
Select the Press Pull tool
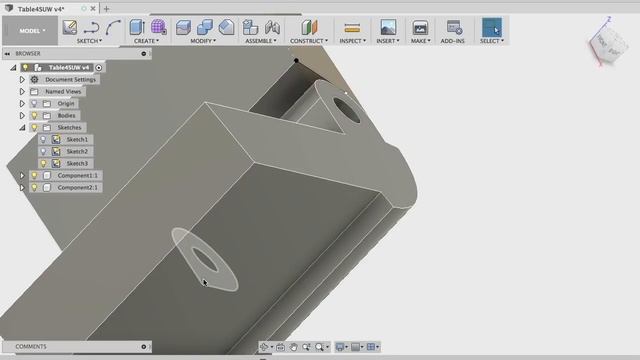coord(183,27)
